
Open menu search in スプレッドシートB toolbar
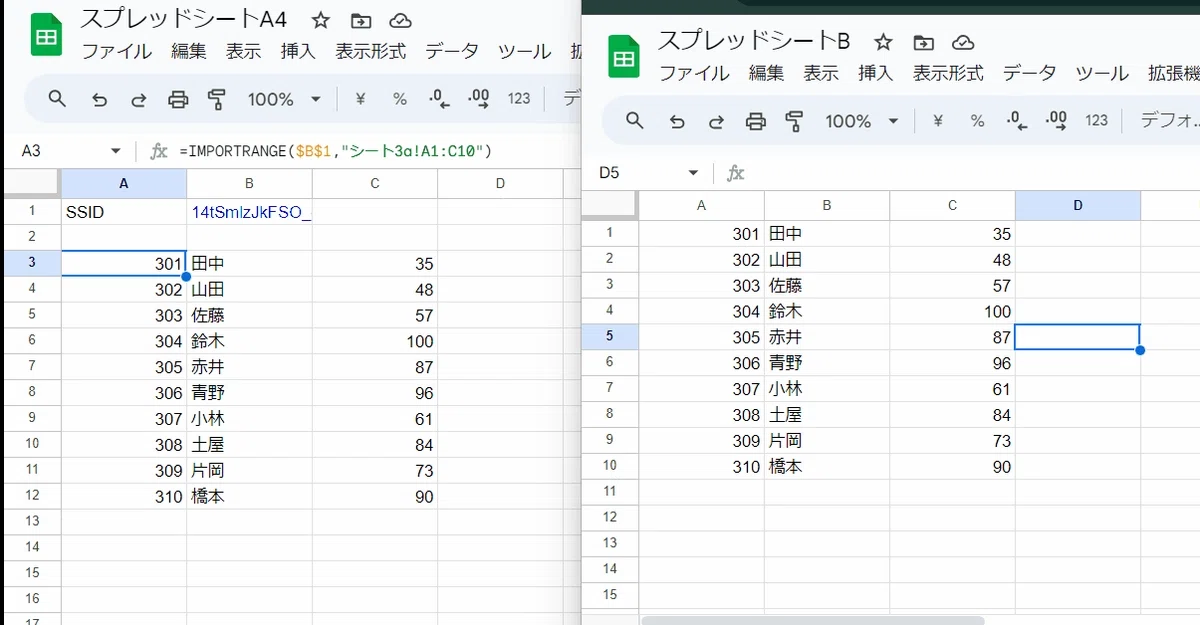pos(634,121)
